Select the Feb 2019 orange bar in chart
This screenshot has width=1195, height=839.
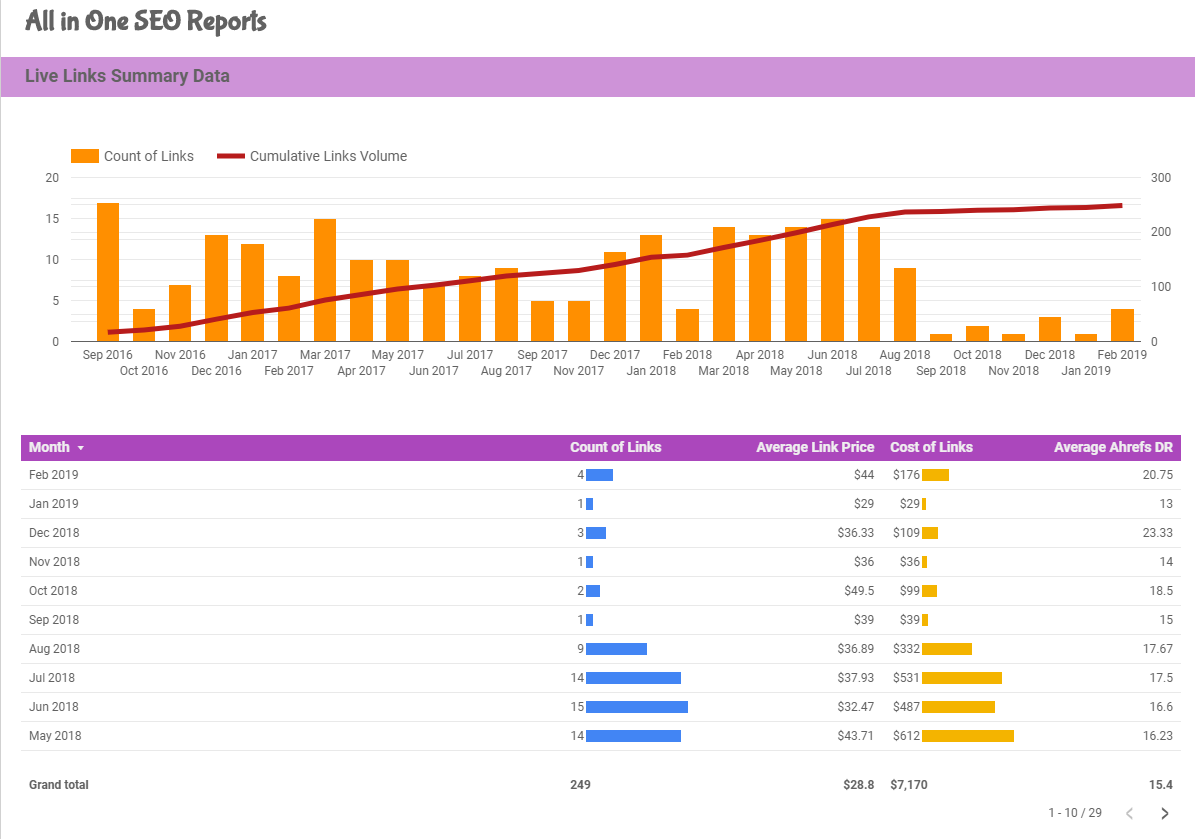1122,325
